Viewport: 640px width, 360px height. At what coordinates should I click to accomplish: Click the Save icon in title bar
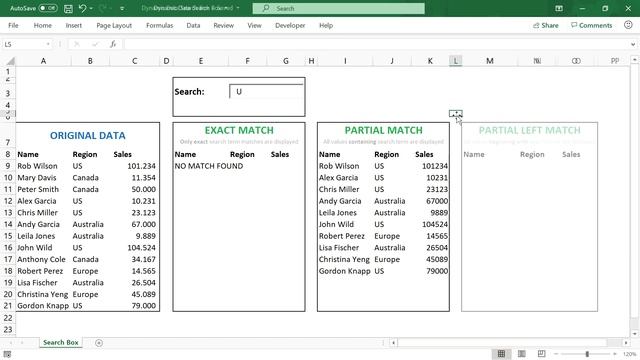(68, 8)
